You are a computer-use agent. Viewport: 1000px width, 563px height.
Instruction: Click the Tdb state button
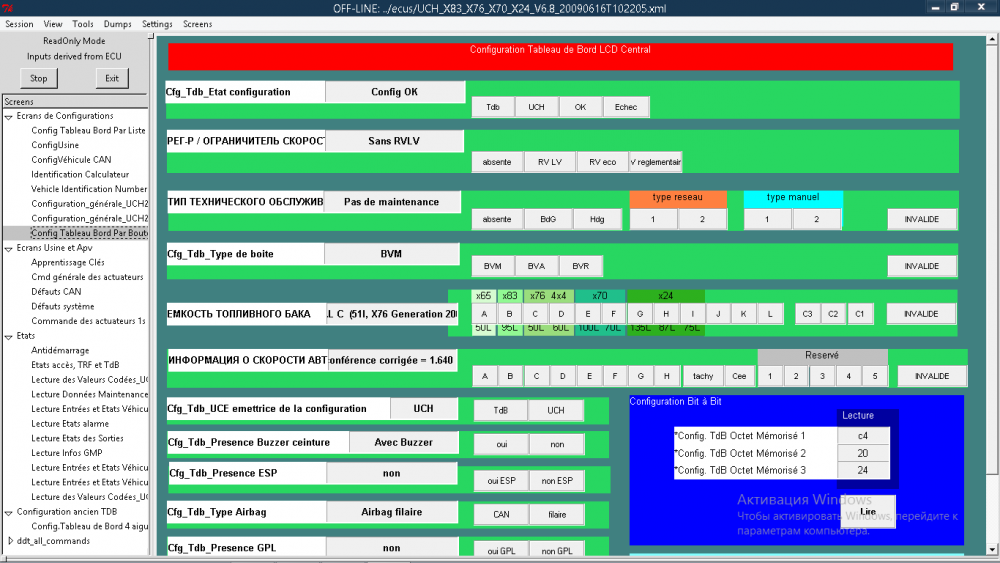(x=493, y=107)
